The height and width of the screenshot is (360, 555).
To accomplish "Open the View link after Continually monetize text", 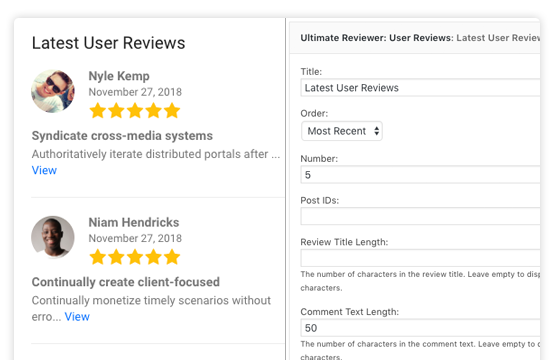I will 77,316.
